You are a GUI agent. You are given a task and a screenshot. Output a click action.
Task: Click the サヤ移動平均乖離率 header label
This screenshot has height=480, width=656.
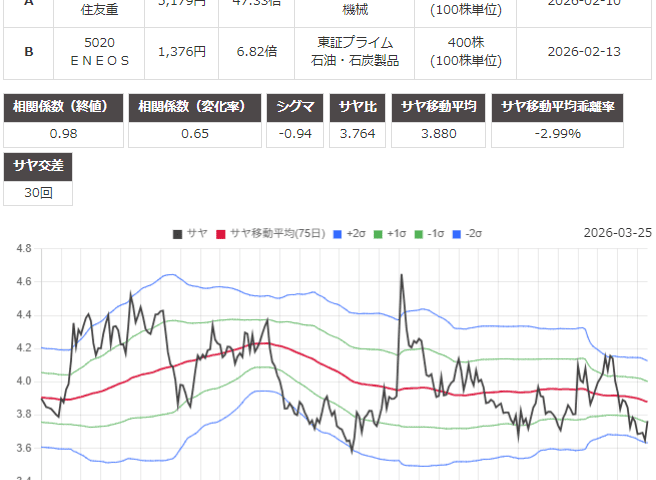(571, 107)
